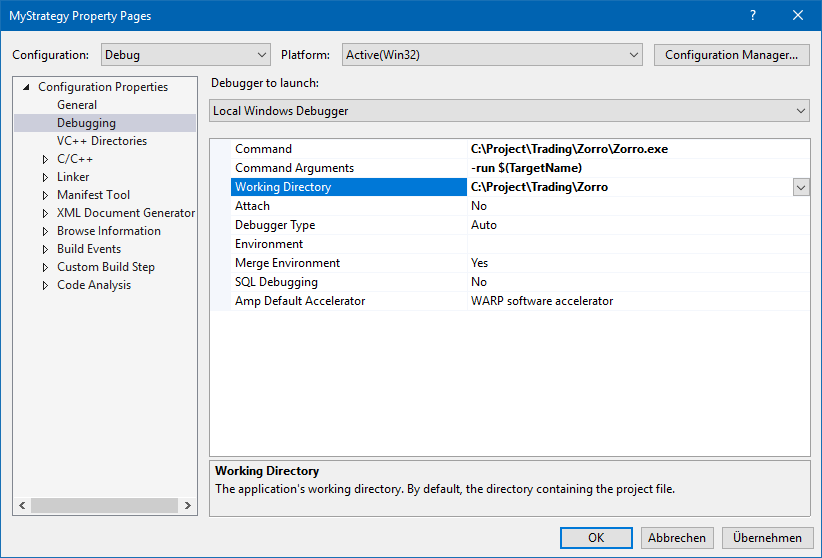Click the tree's horizontal scrollbar right arrow
Viewport: 822px width, 558px height.
(188, 506)
